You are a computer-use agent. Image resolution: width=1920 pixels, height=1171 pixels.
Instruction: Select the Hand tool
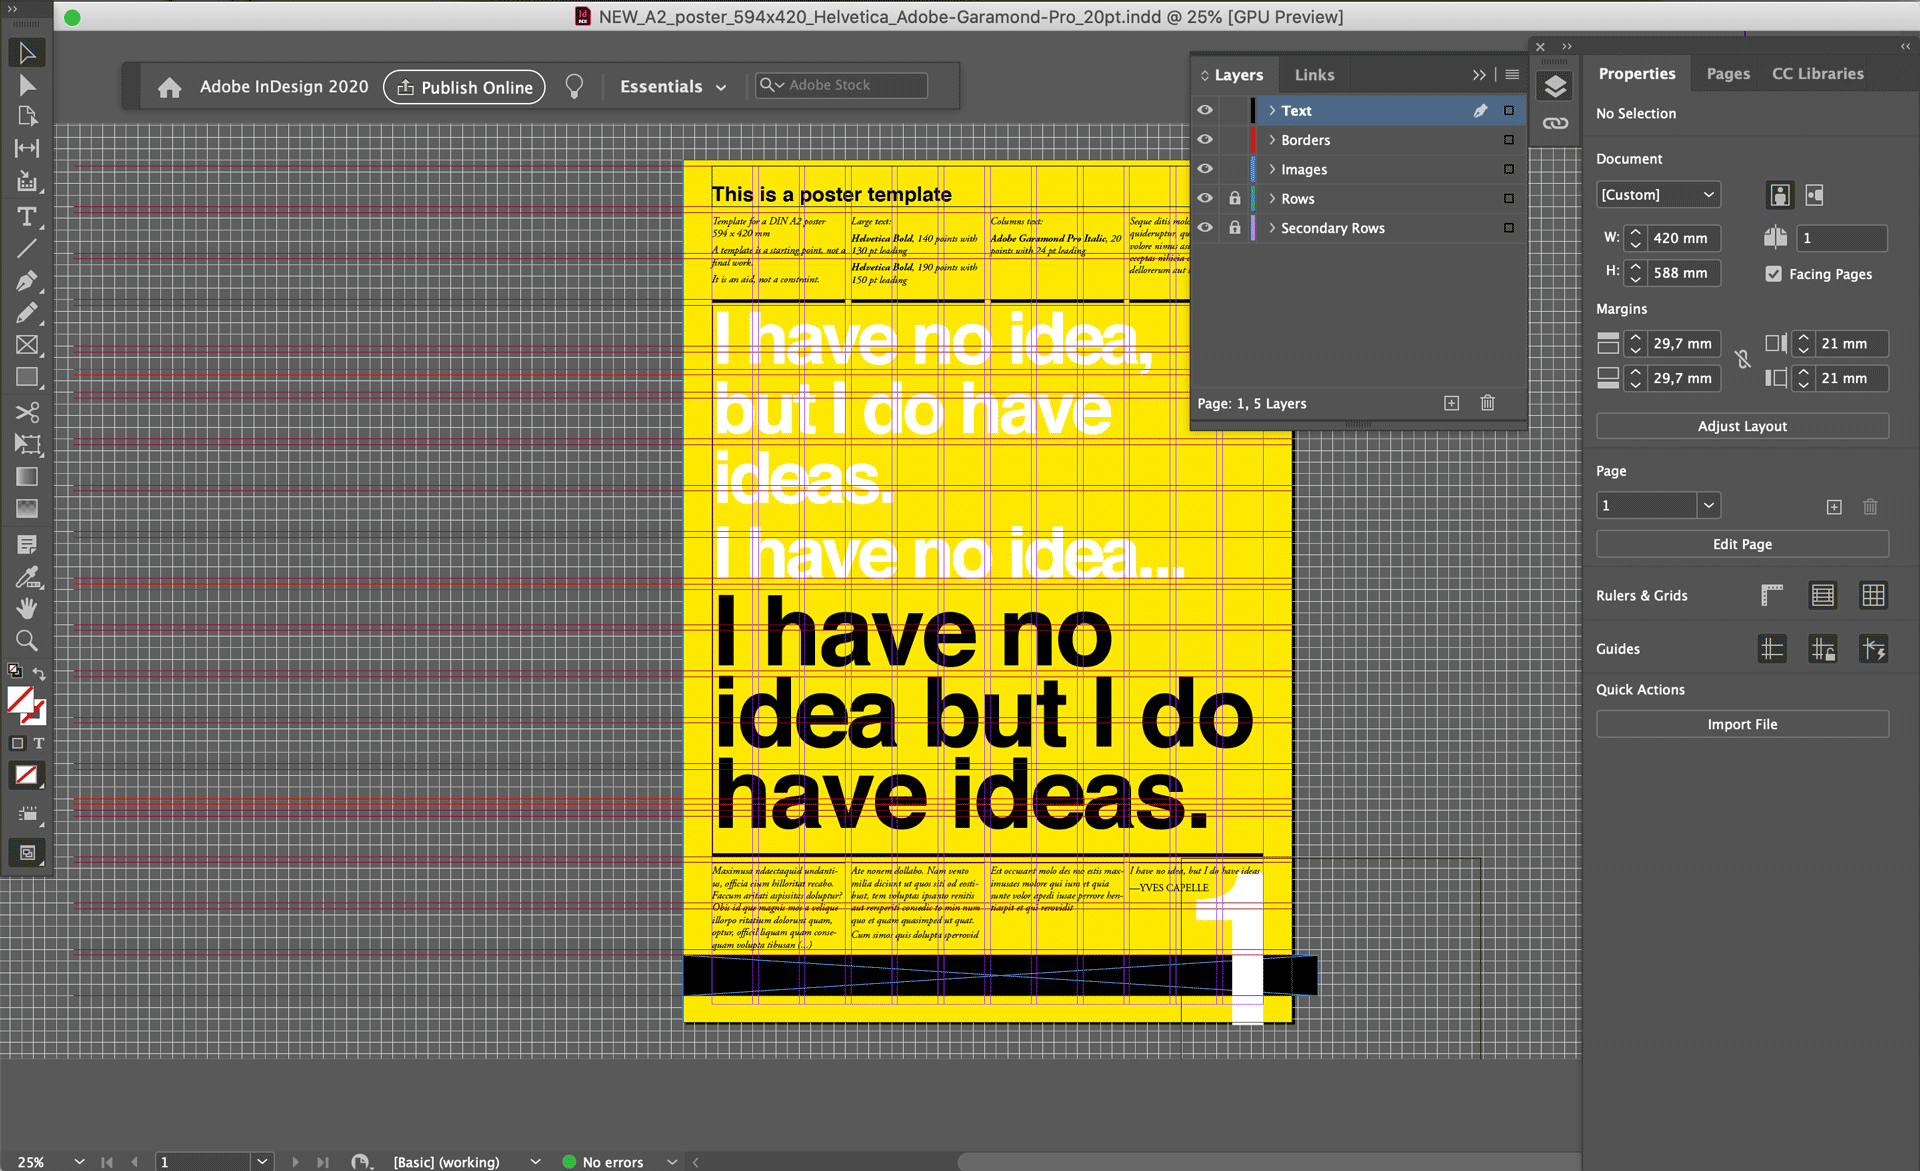tap(27, 608)
